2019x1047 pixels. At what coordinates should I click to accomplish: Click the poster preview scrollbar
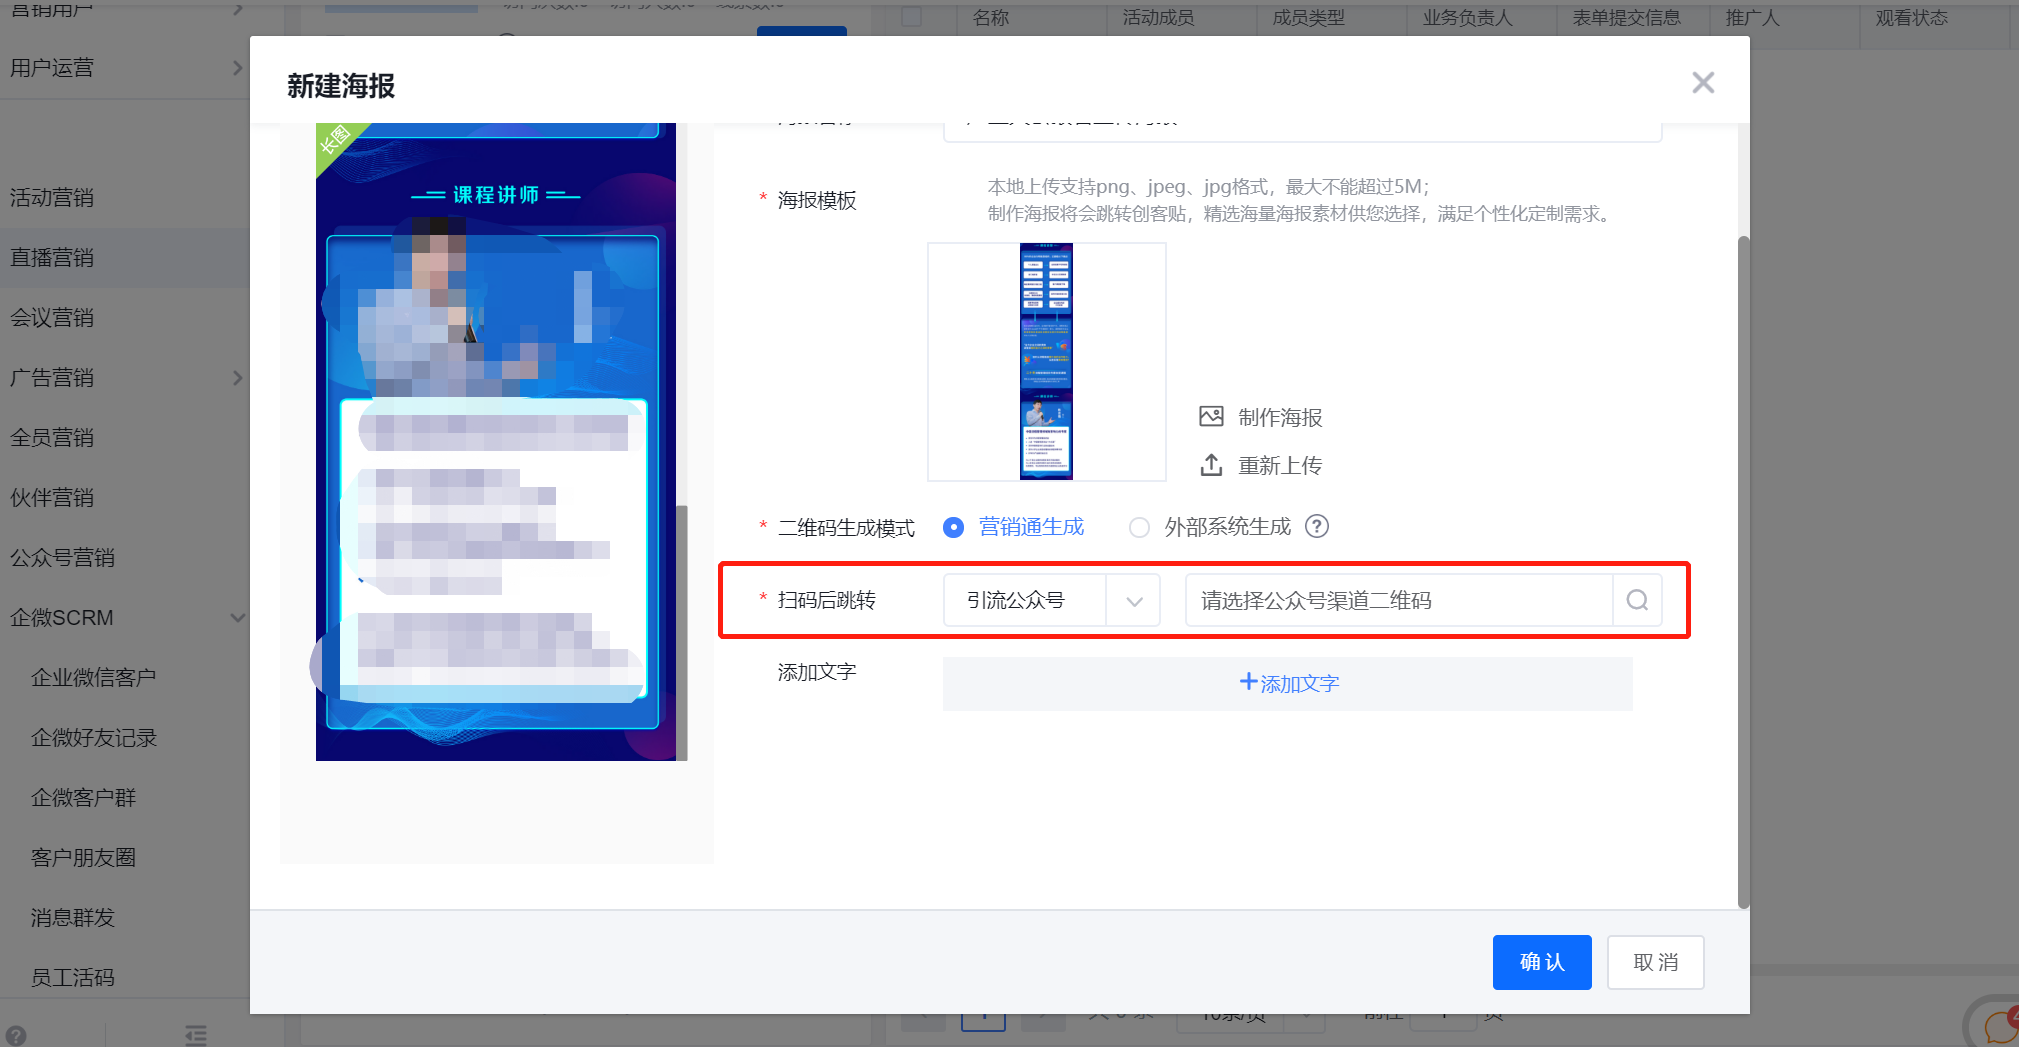(682, 632)
